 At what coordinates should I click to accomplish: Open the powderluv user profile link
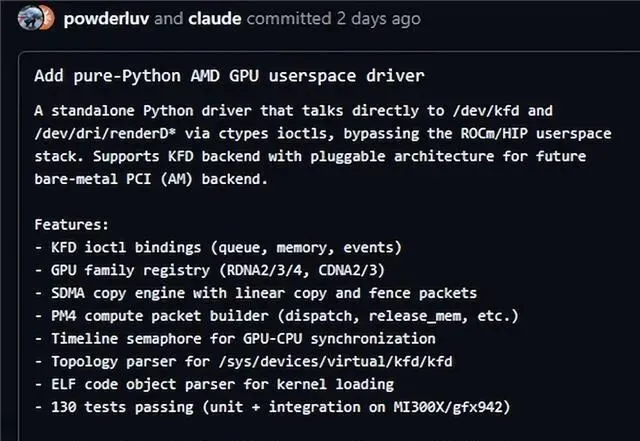(105, 18)
